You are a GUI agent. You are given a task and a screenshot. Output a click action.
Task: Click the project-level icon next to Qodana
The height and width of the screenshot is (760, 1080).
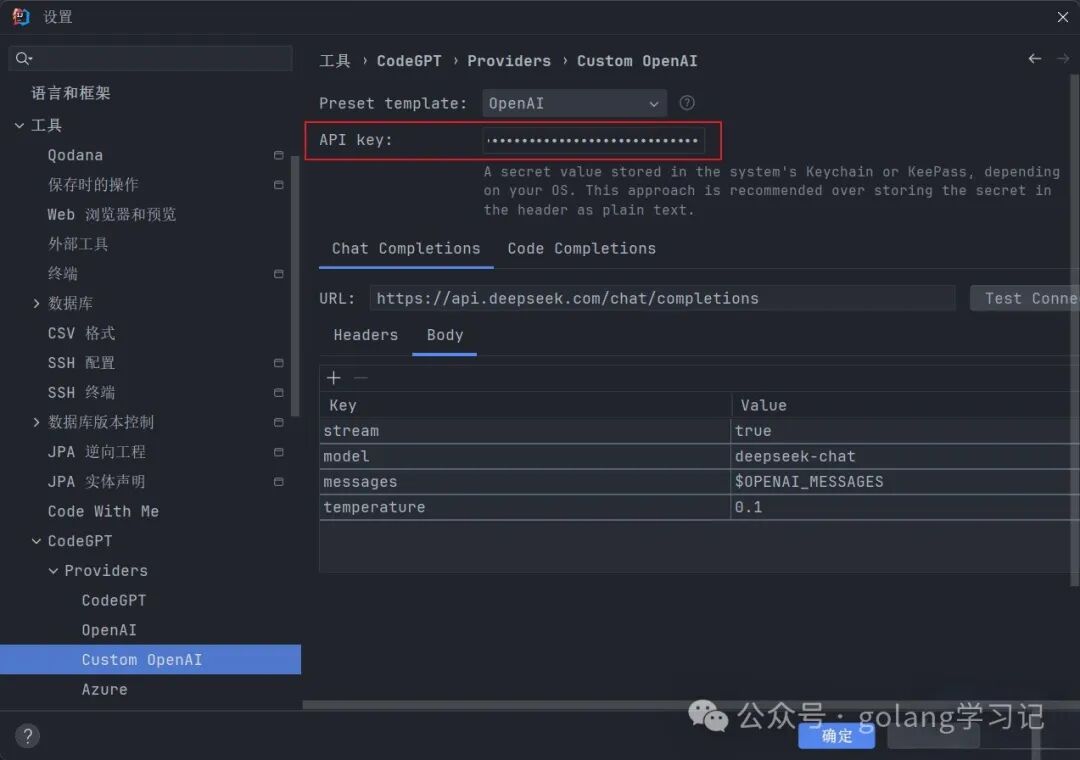tap(278, 155)
